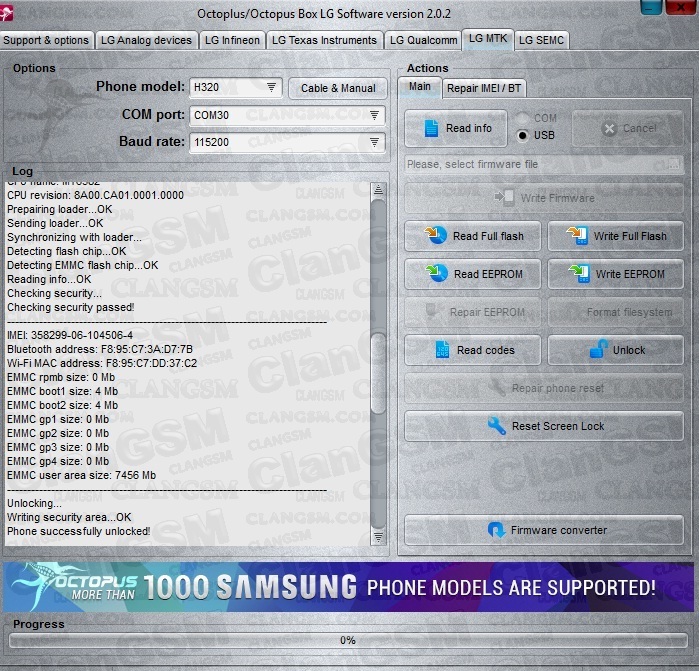Click log line 'Phone successfully unlocked!'
Screen dimensions: 699x671
(x=78, y=531)
